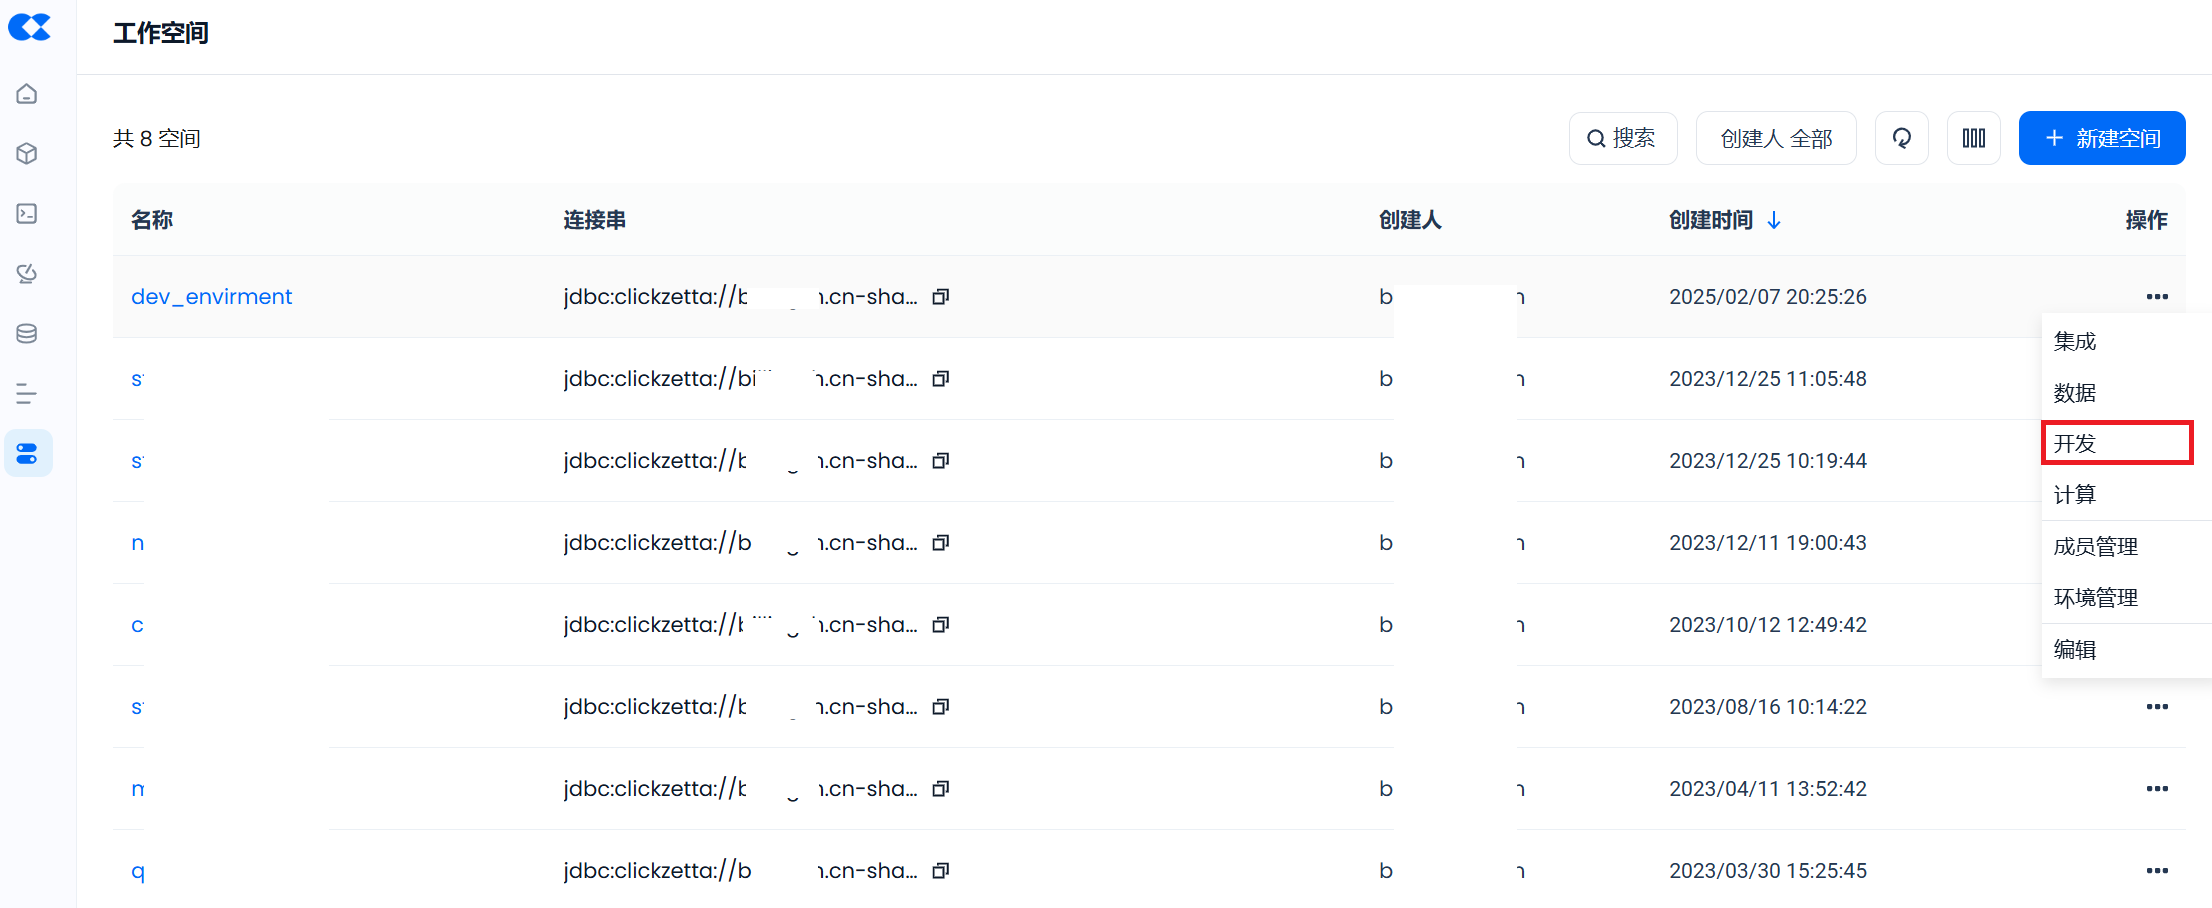Click the 搜索 search field
The height and width of the screenshot is (908, 2212).
pos(1622,138)
